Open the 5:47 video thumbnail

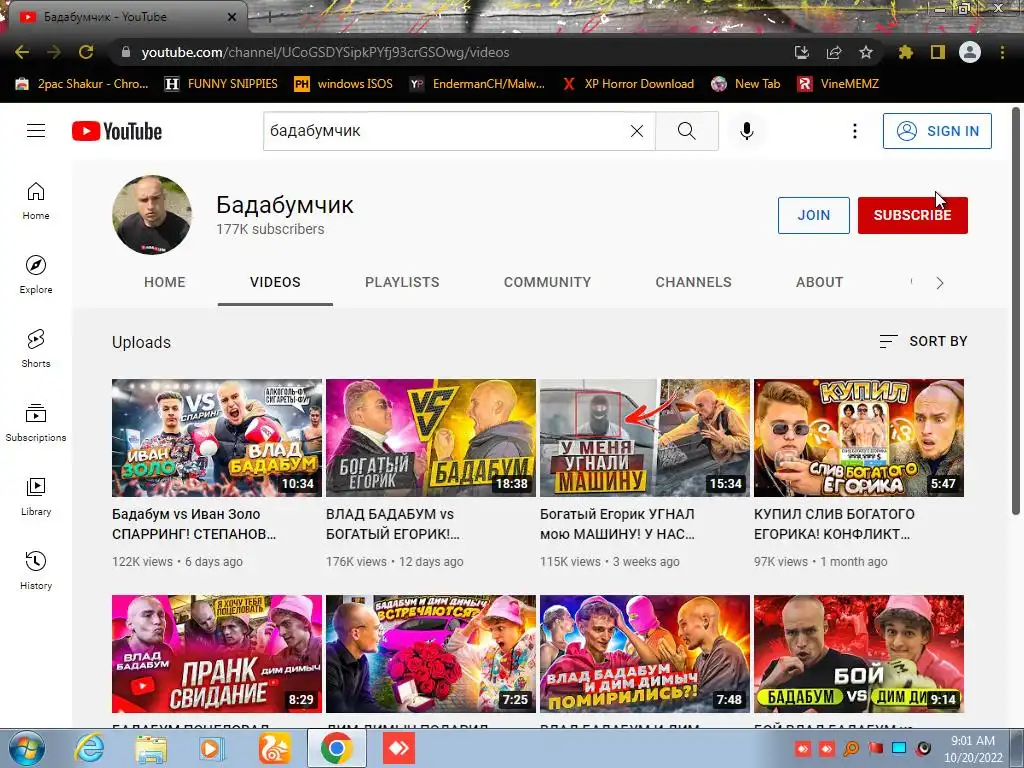(x=859, y=438)
